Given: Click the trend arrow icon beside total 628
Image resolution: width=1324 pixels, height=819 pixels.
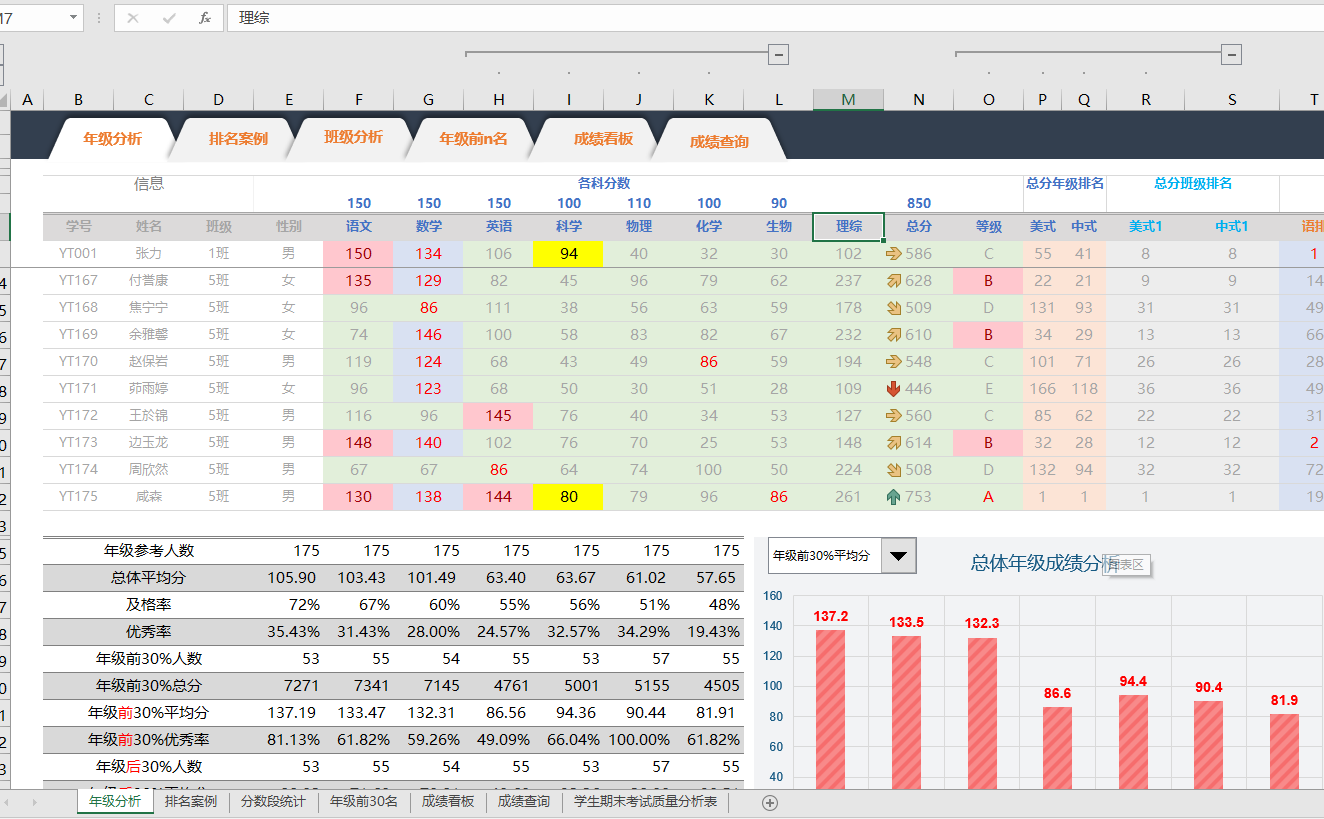Looking at the screenshot, I should (x=893, y=281).
